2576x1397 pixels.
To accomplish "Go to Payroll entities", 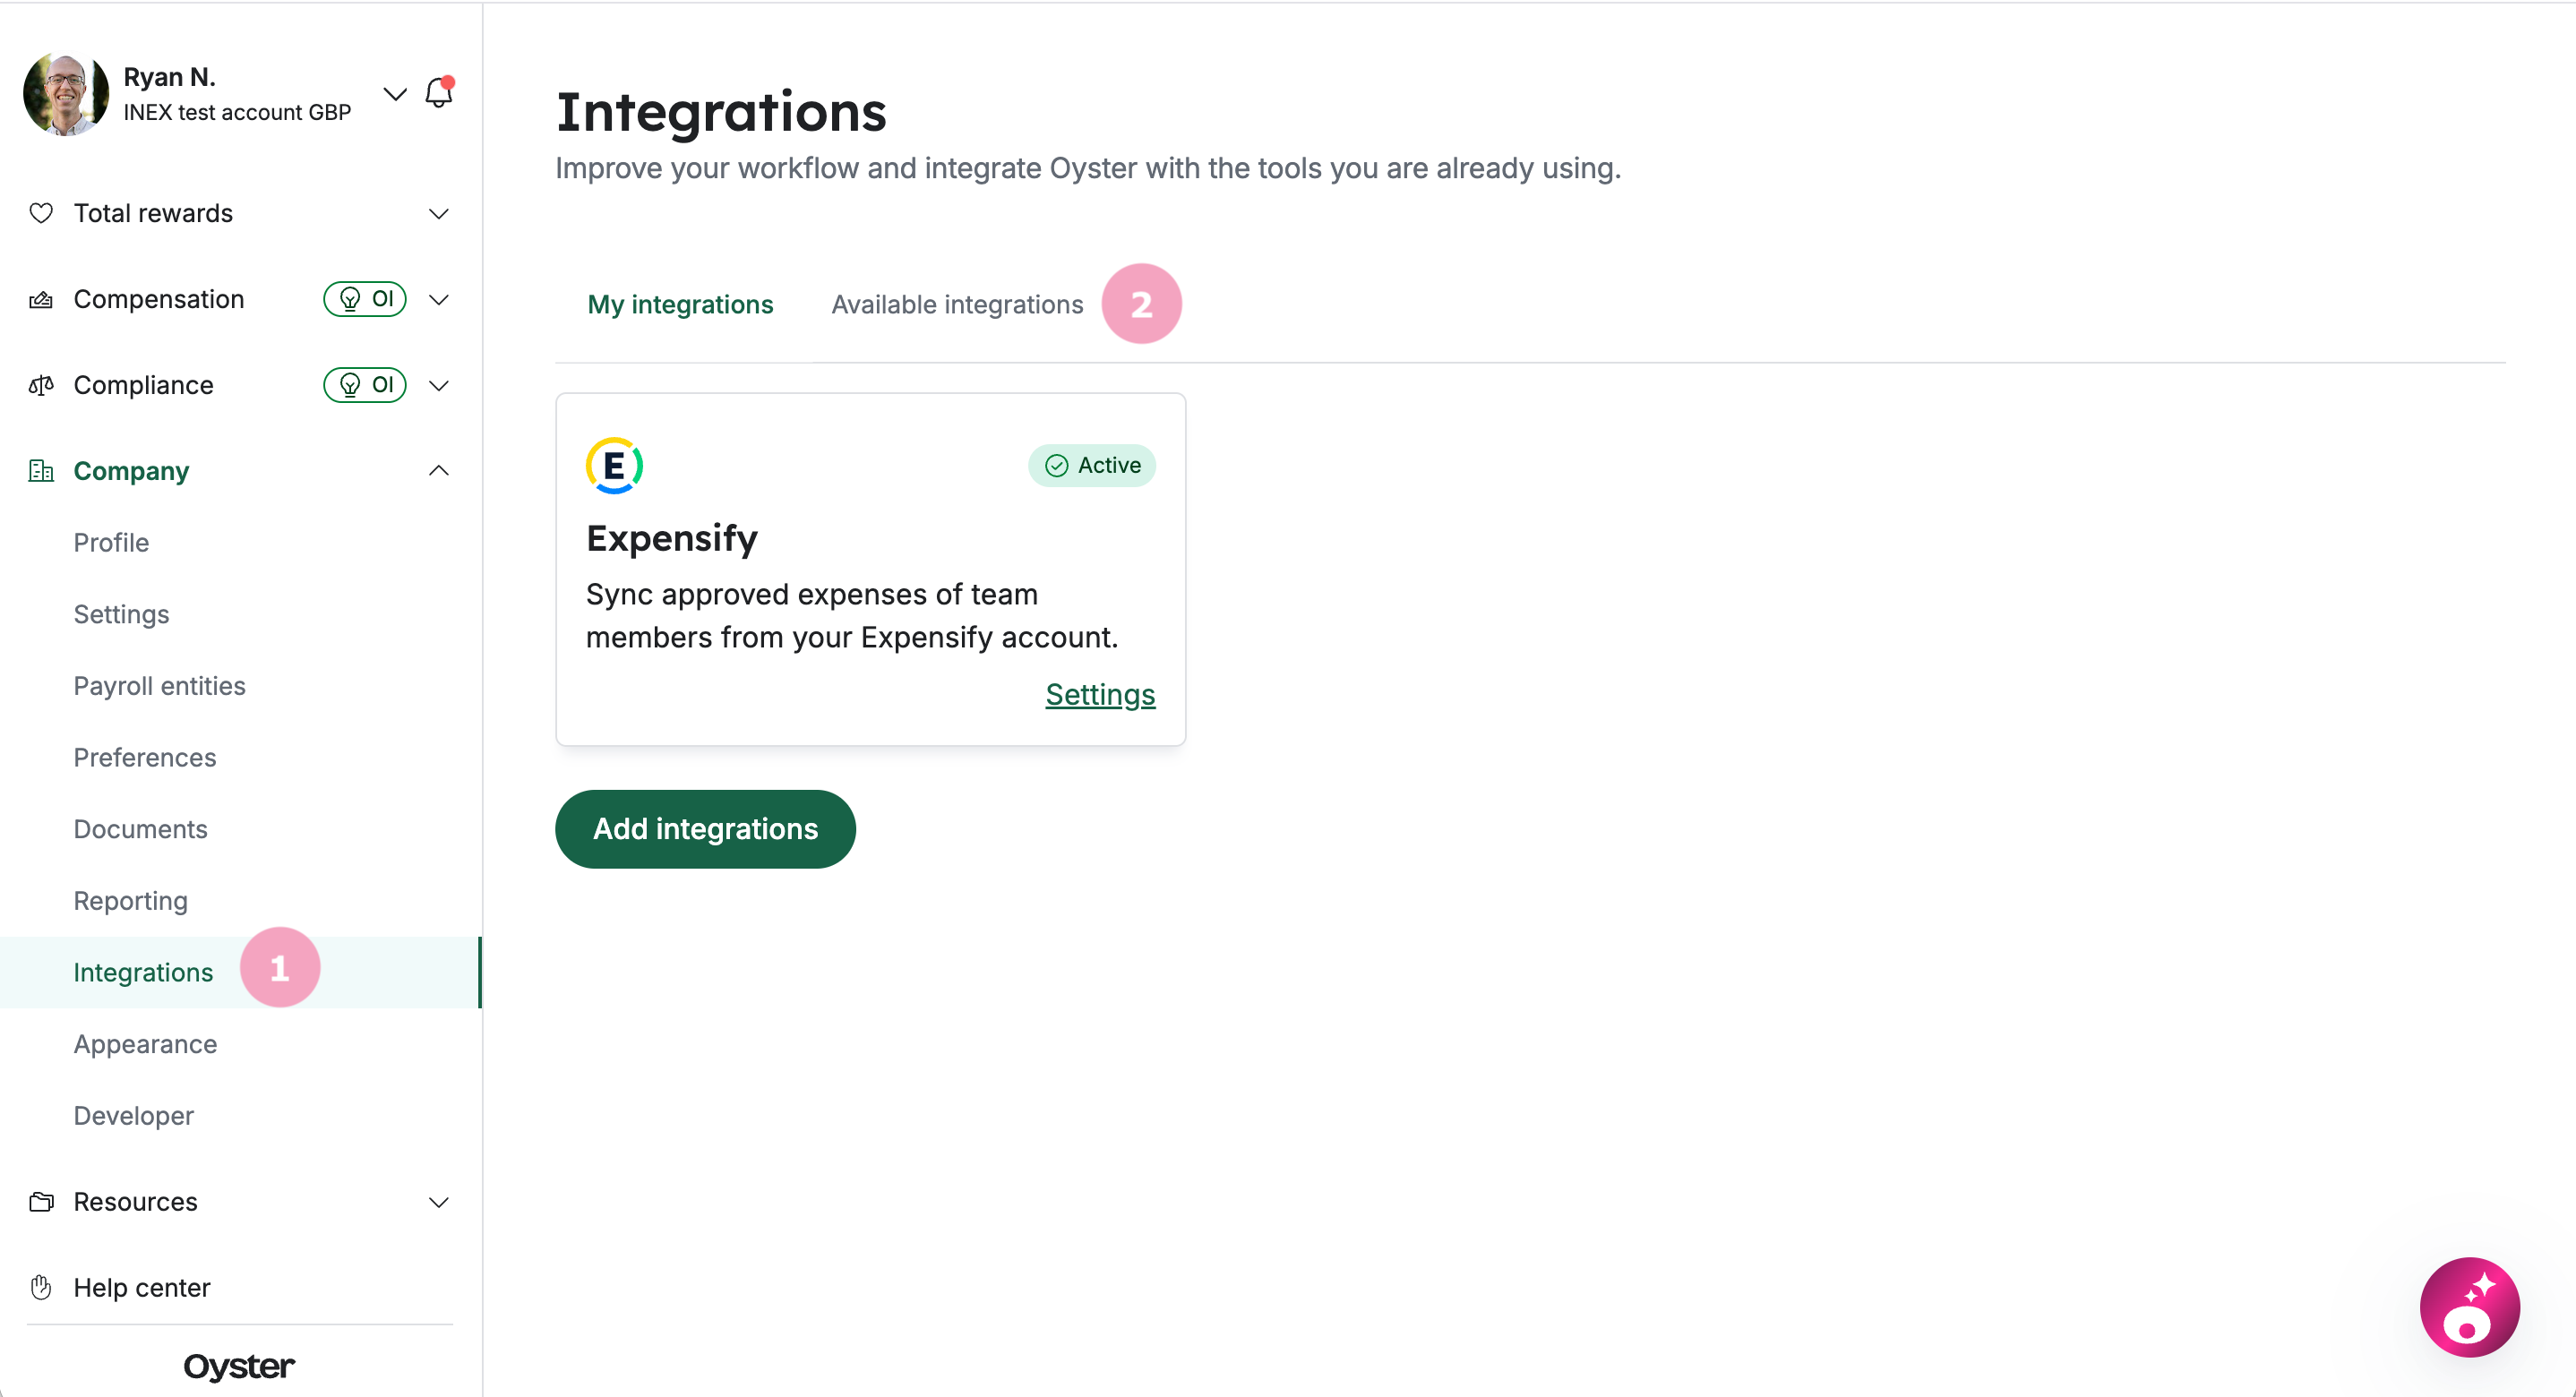I will tap(159, 686).
